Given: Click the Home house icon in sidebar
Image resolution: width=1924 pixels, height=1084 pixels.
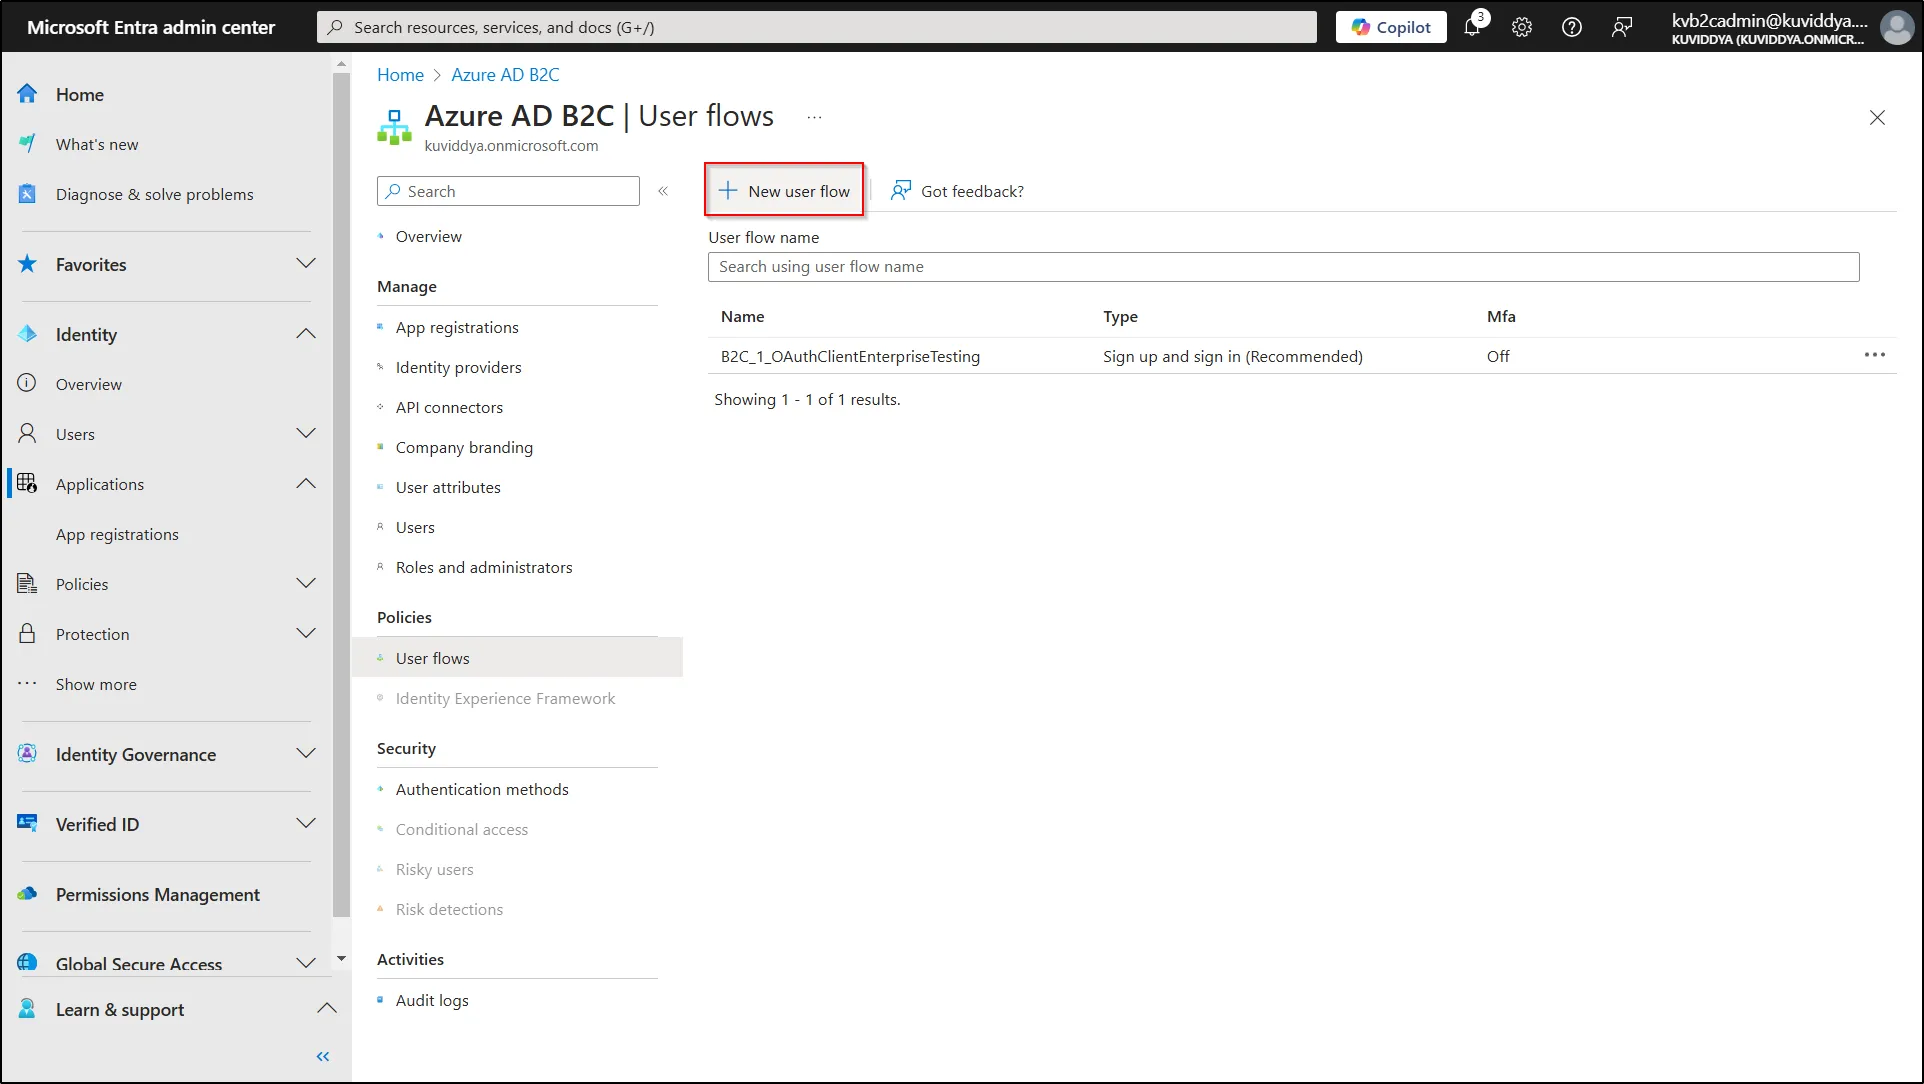Looking at the screenshot, I should coord(27,94).
